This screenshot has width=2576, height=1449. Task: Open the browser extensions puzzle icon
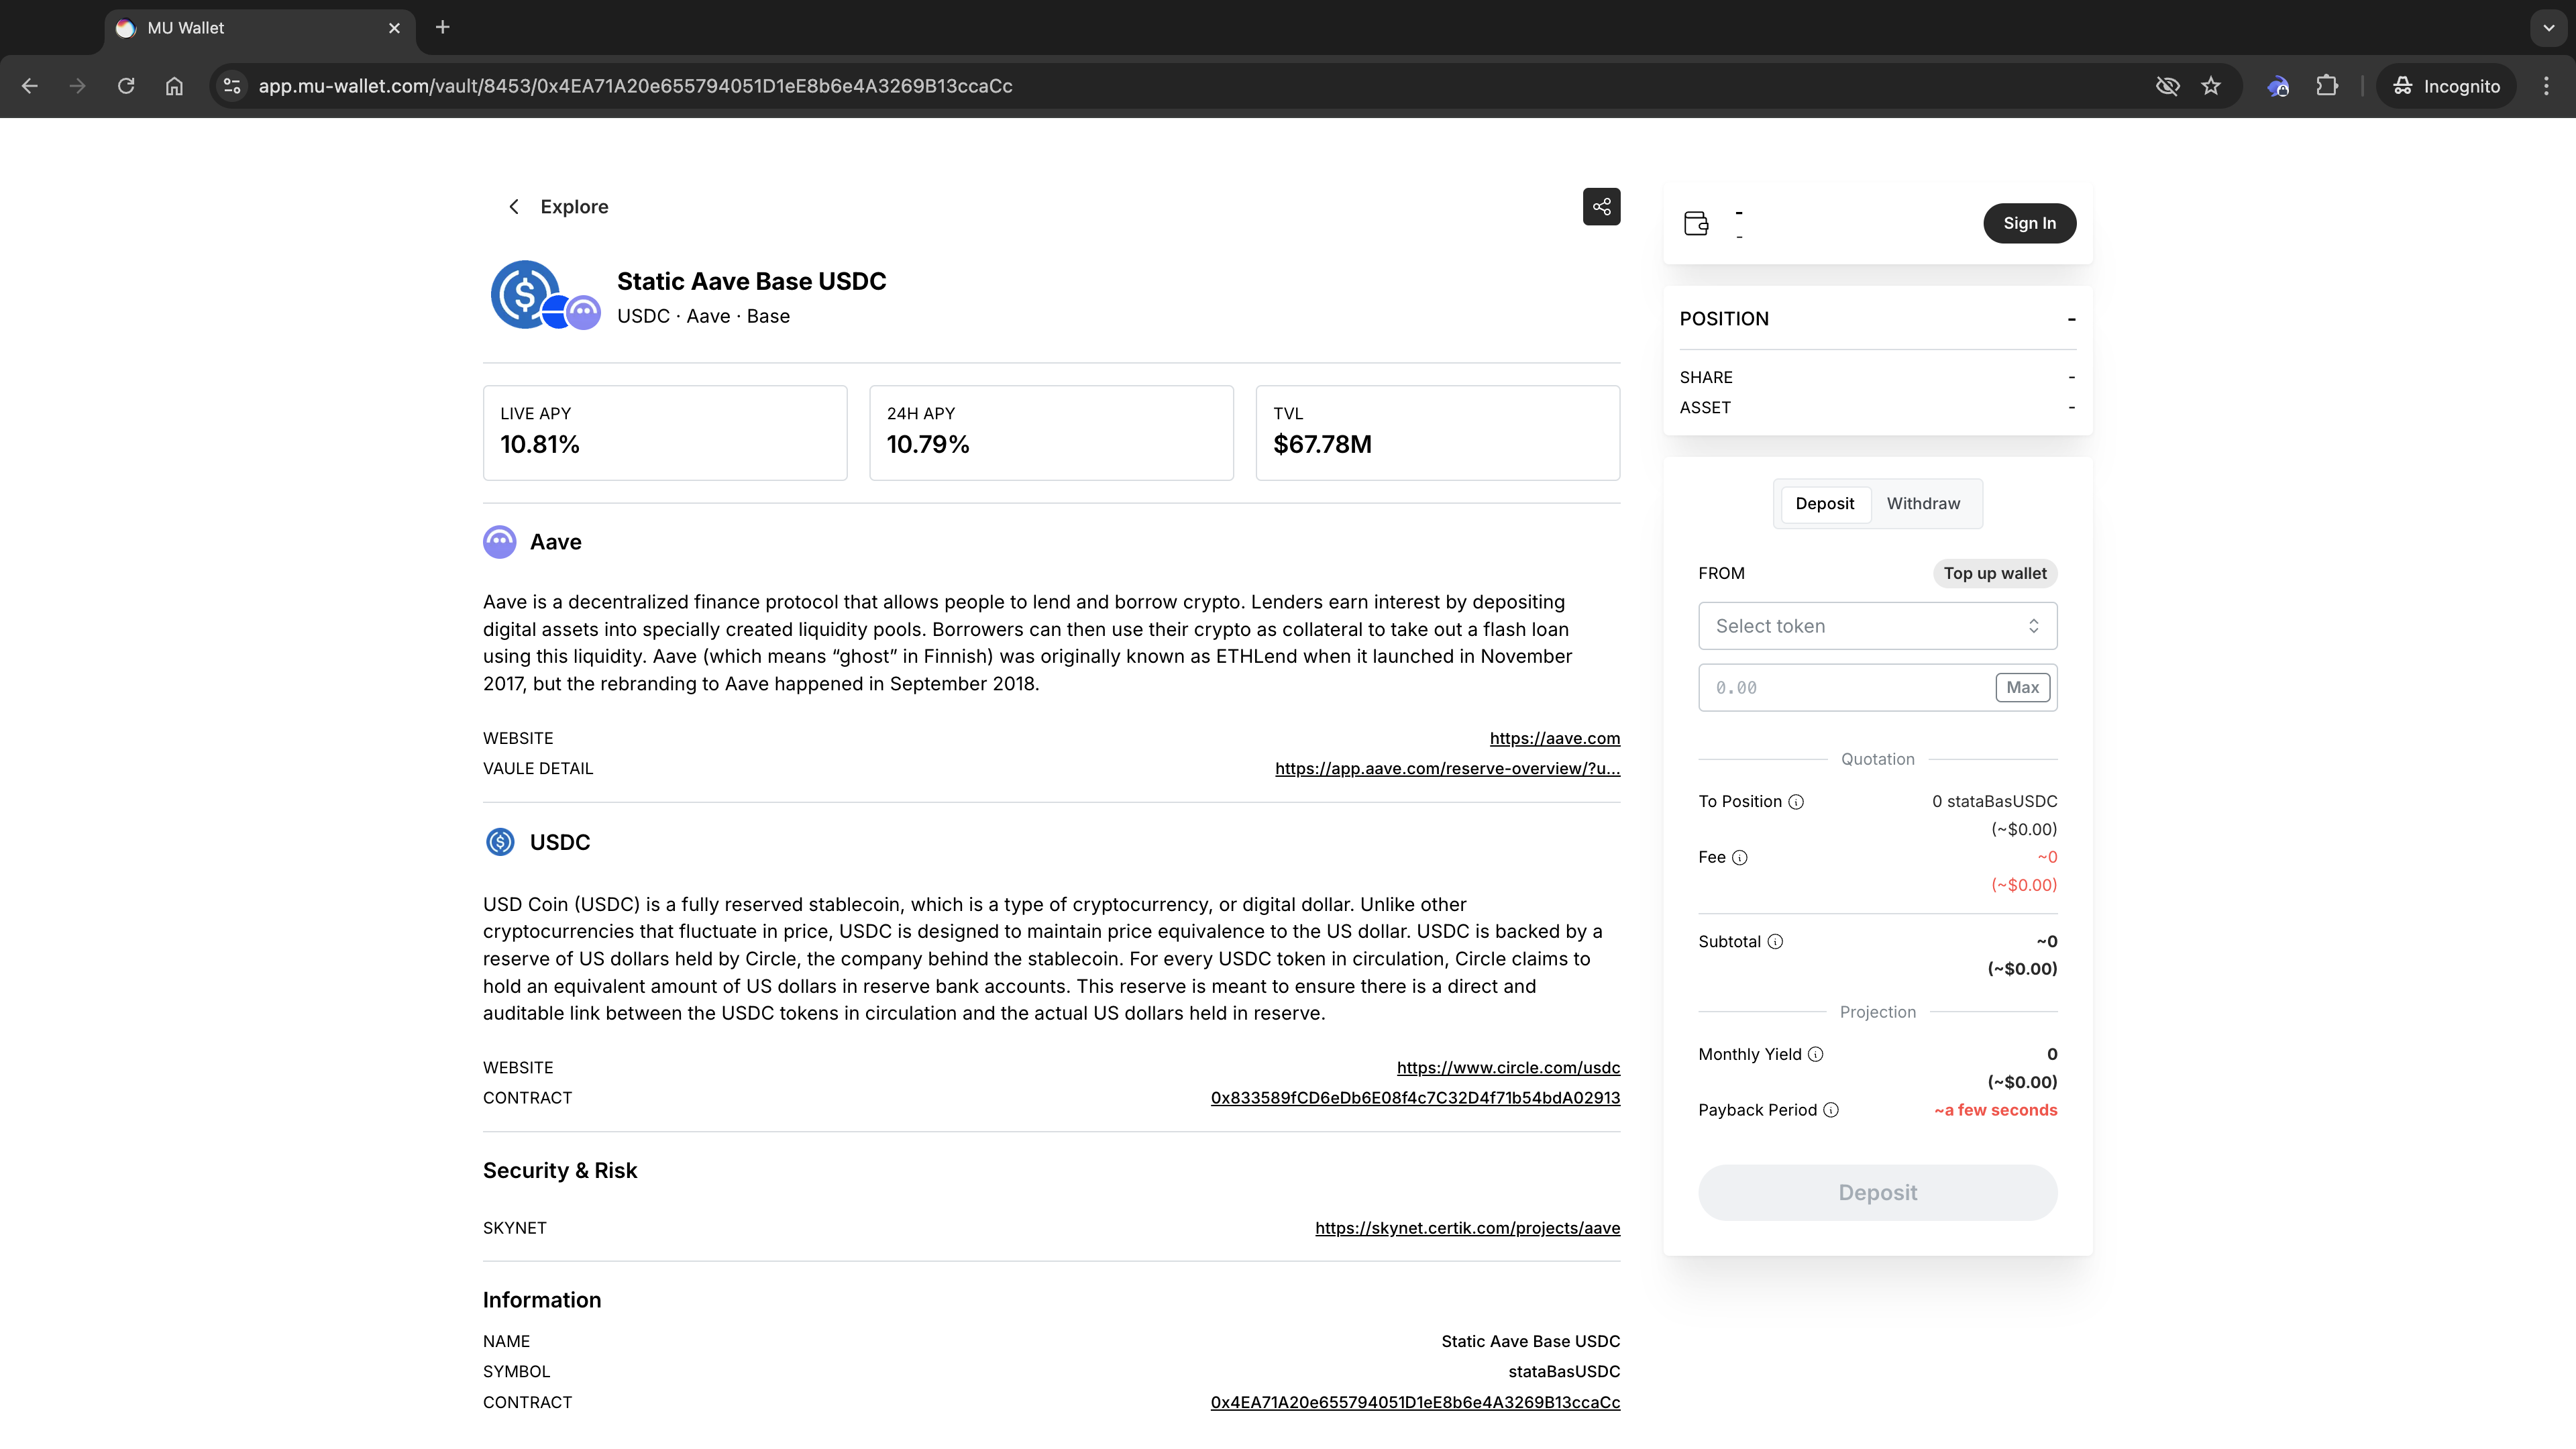[2327, 86]
